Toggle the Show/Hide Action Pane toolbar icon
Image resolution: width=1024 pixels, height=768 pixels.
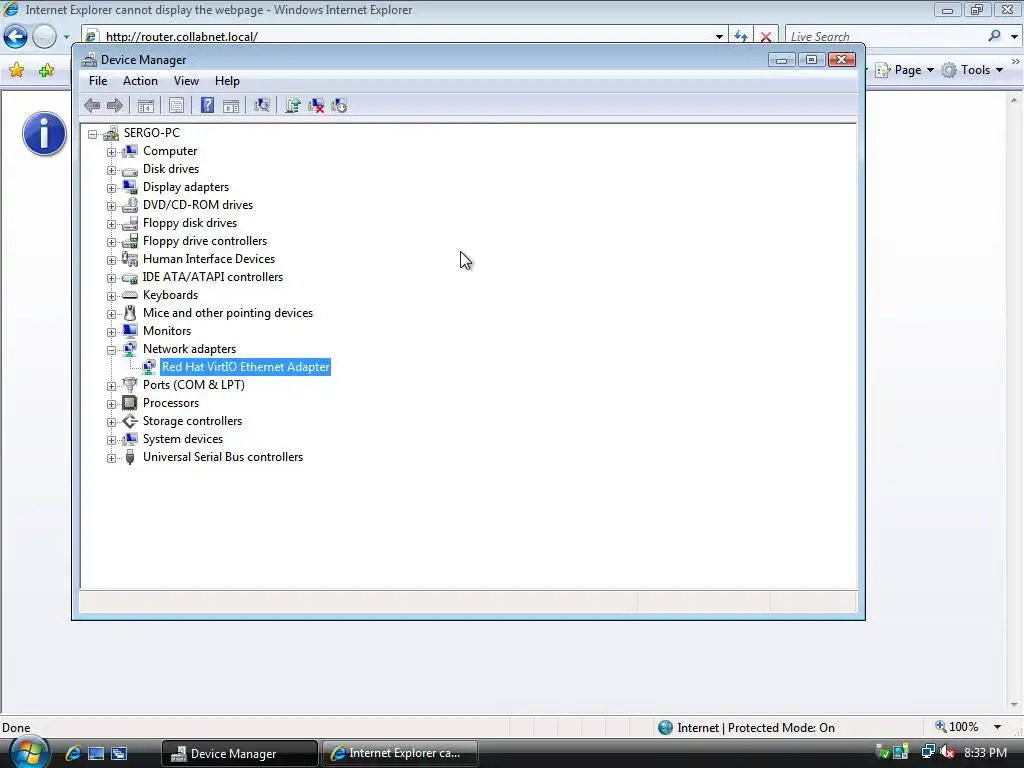pyautogui.click(x=231, y=105)
